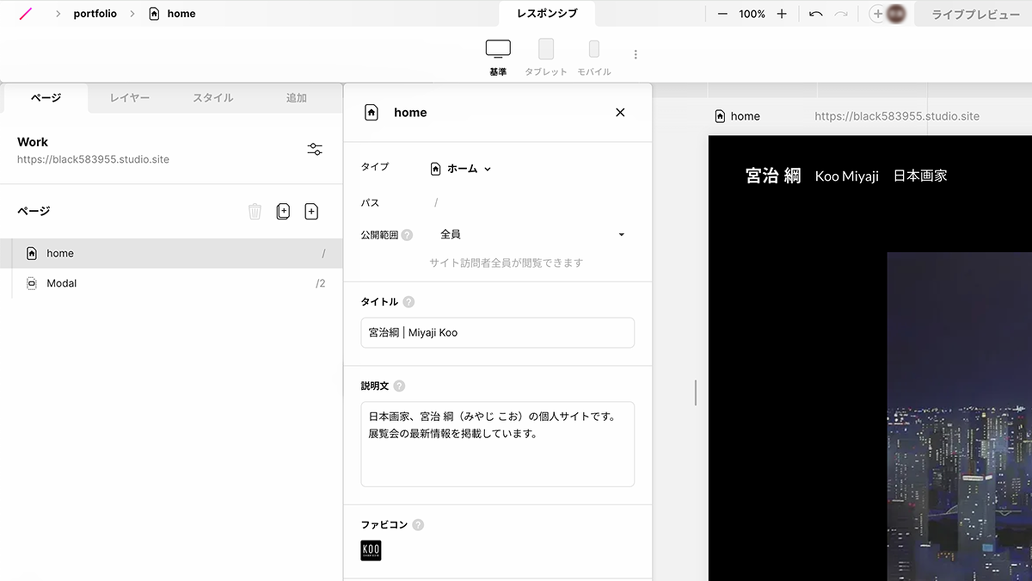Click the タイトル input field

coord(497,332)
